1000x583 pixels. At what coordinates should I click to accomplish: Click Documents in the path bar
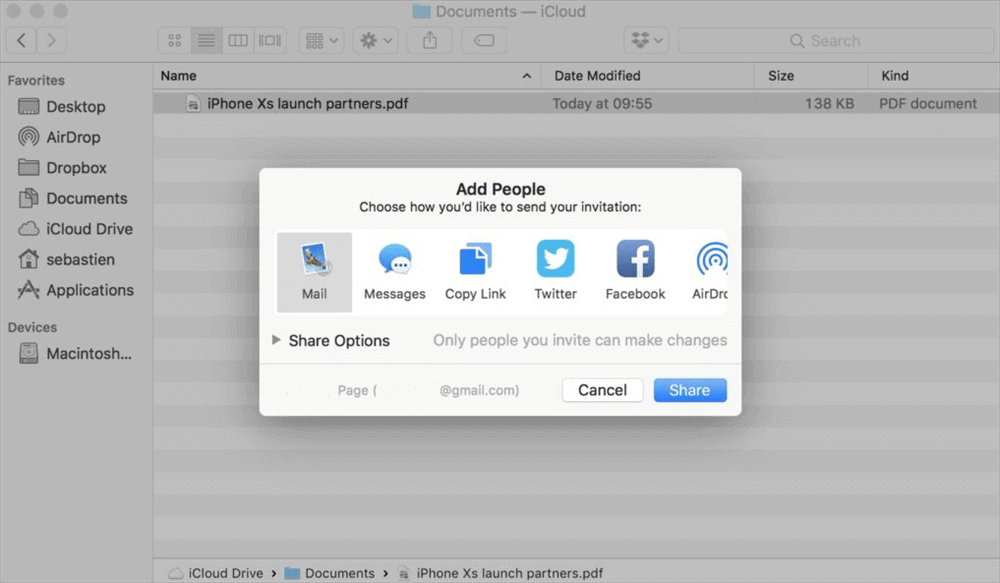330,573
